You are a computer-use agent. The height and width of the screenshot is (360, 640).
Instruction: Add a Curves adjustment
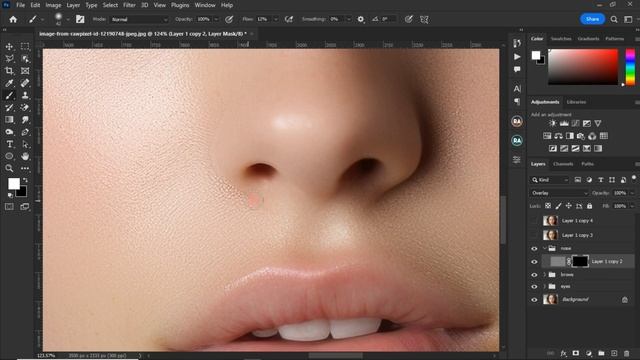pos(576,123)
